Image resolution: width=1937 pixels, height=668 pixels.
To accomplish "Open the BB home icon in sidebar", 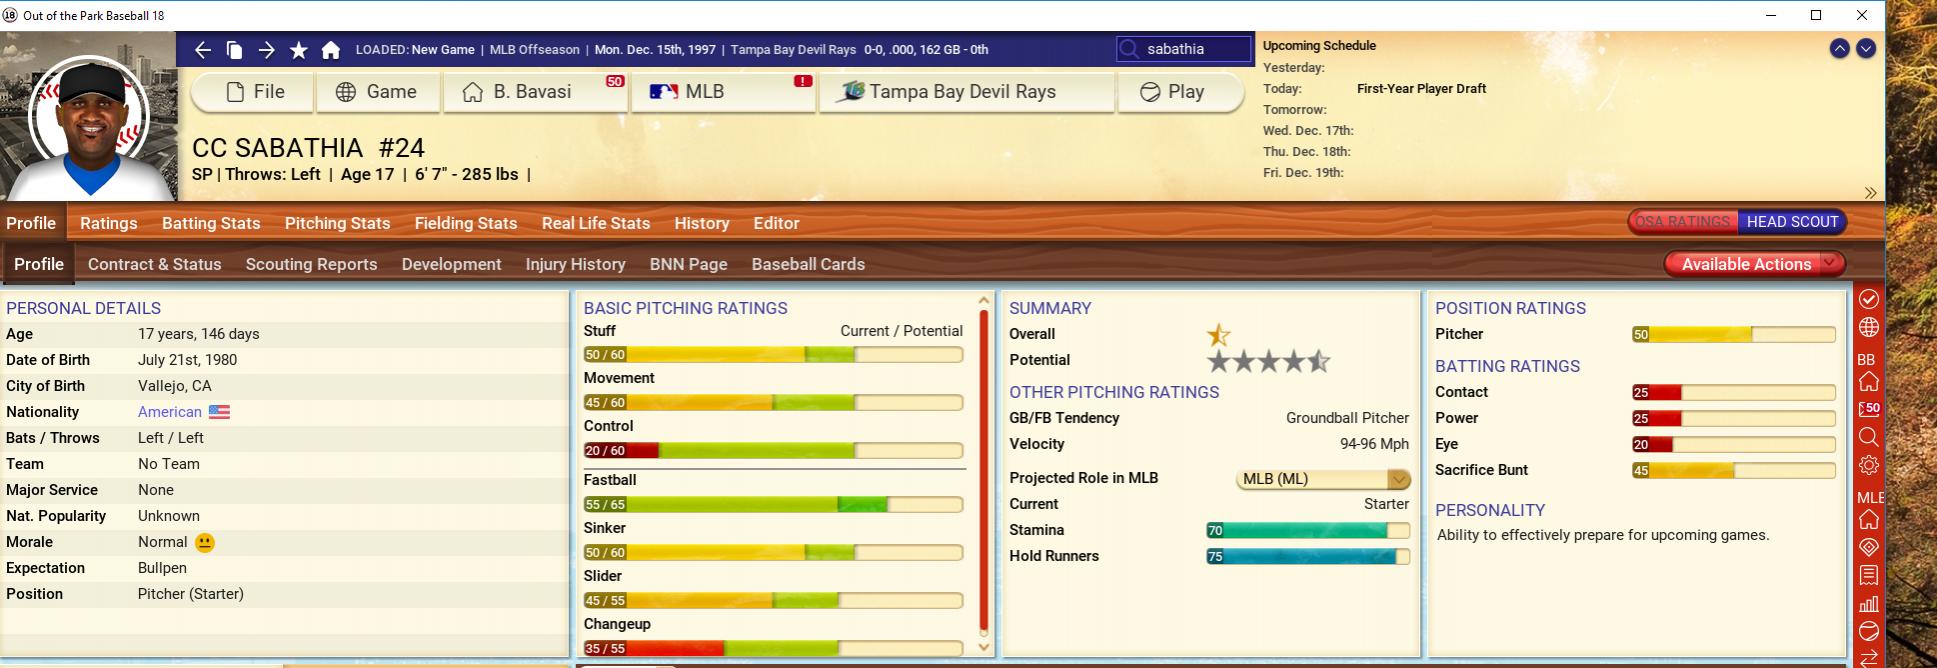I will pos(1868,382).
